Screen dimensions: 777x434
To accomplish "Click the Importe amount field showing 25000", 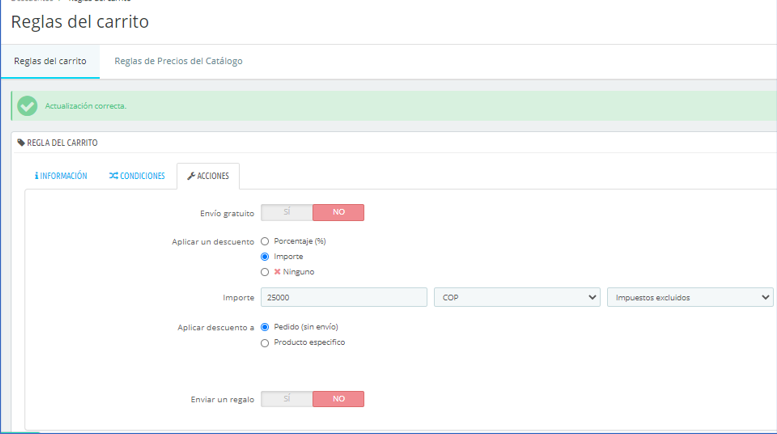I will 344,297.
